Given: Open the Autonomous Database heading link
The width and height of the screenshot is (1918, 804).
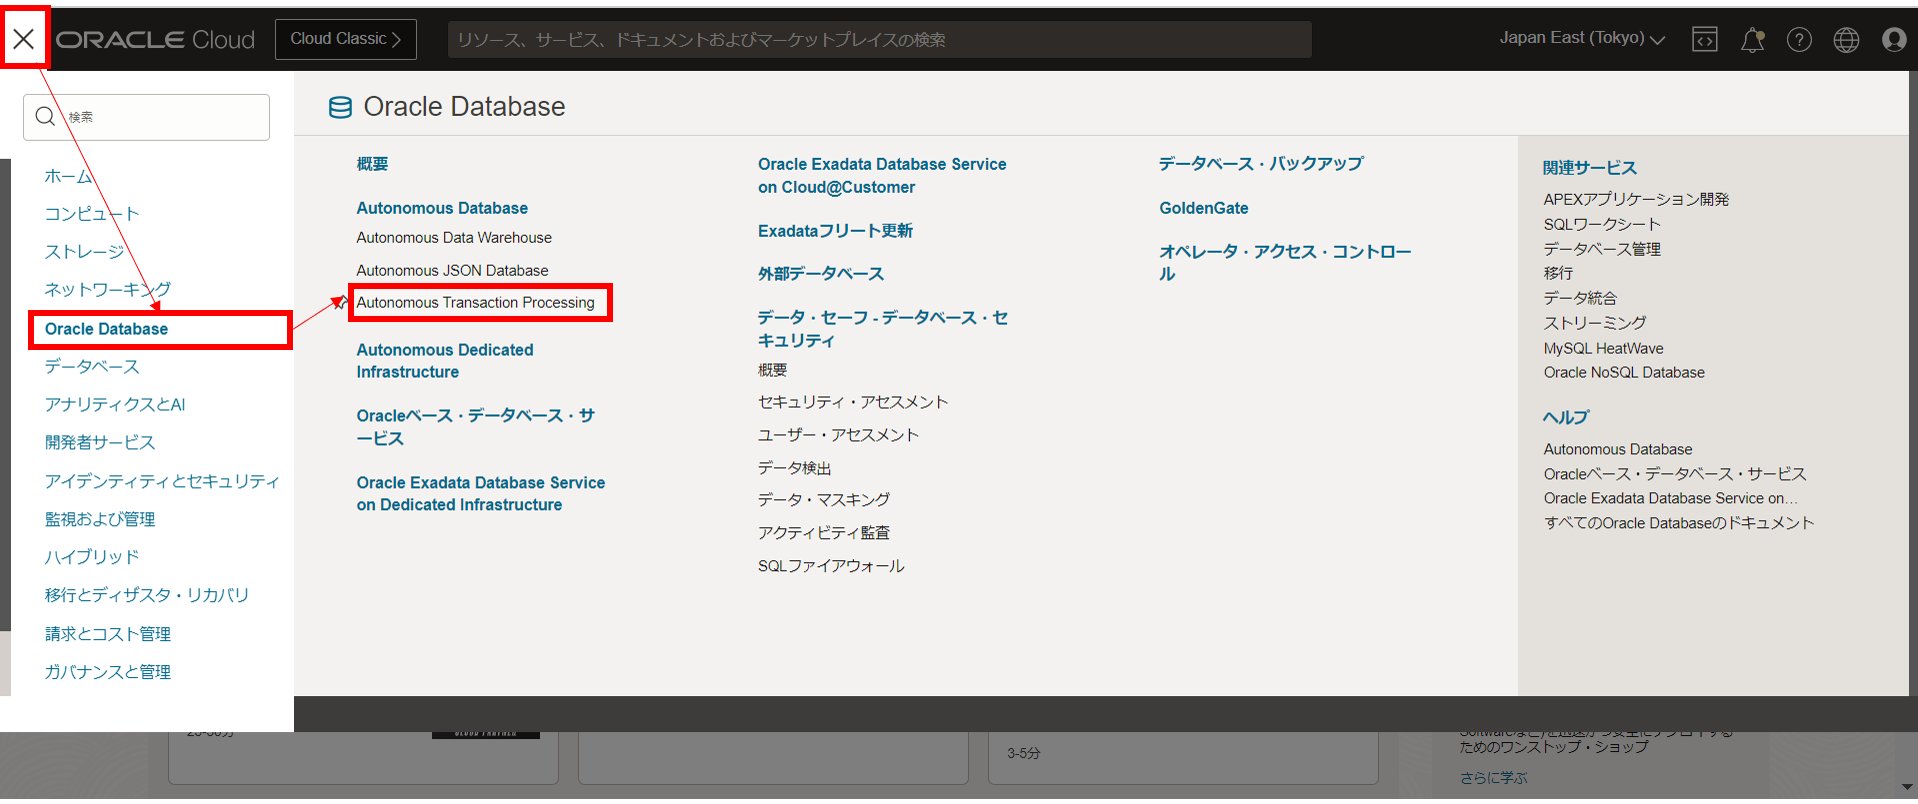Looking at the screenshot, I should (442, 208).
